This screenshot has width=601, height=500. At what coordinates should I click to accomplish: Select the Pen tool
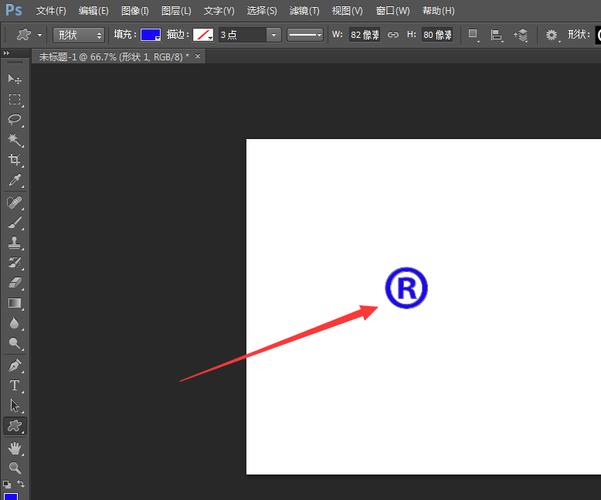(x=15, y=365)
